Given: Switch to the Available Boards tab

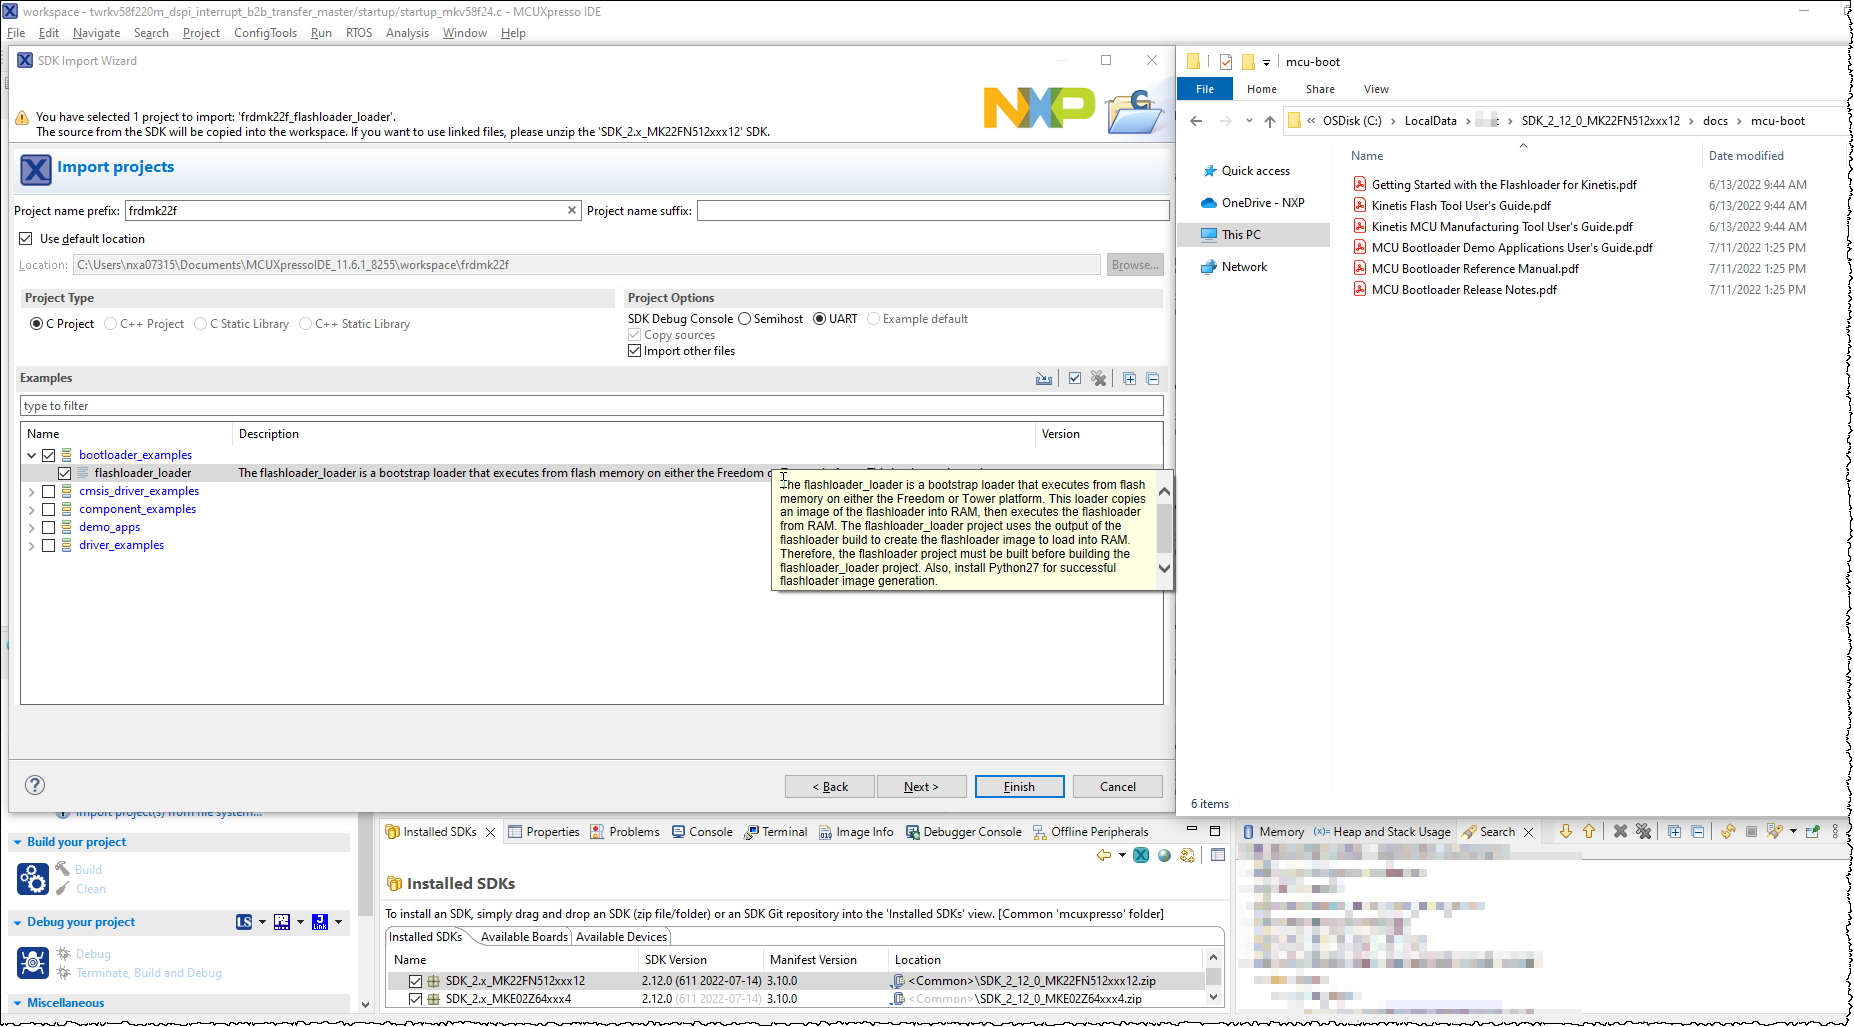Looking at the screenshot, I should click(522, 936).
